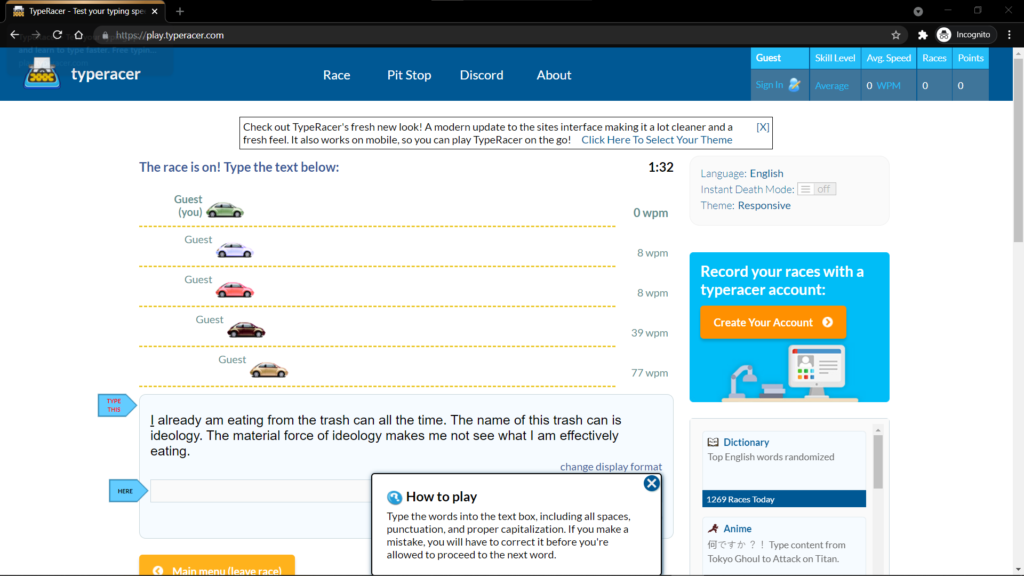Click the Incognito profile icon
The height and width of the screenshot is (576, 1024).
[x=944, y=35]
